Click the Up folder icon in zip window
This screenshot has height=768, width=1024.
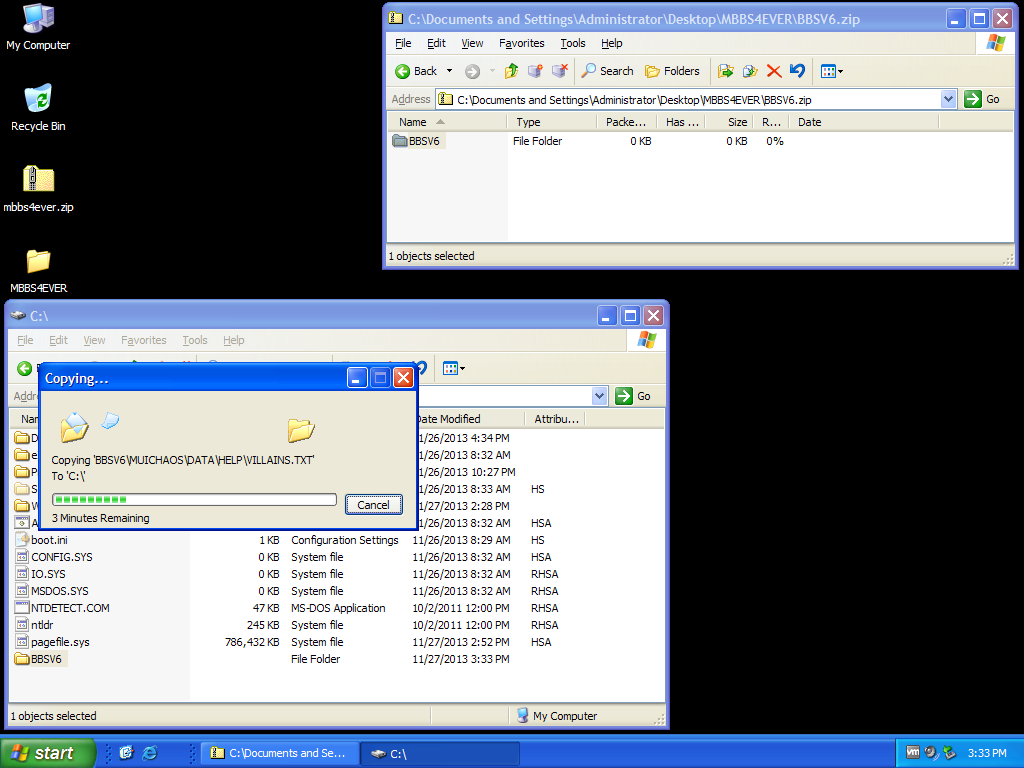512,71
